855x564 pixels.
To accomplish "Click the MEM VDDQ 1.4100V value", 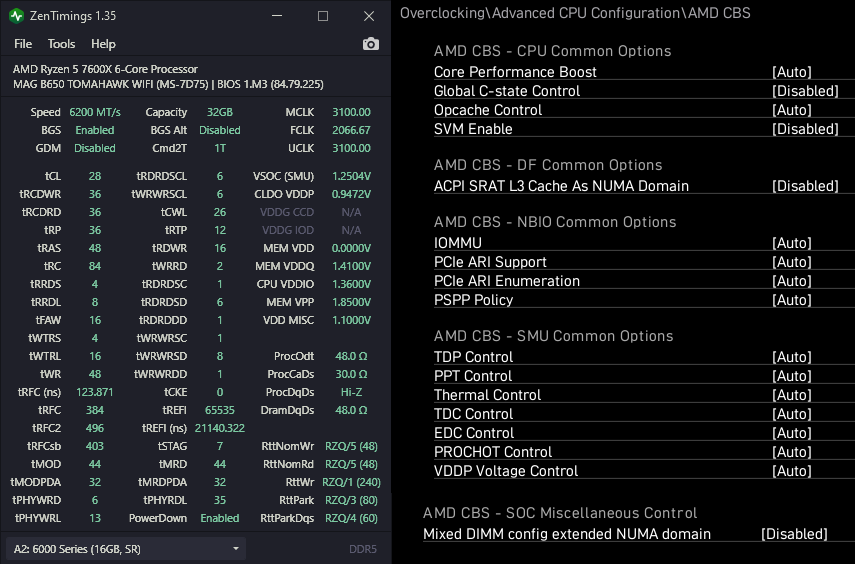I will click(x=351, y=266).
